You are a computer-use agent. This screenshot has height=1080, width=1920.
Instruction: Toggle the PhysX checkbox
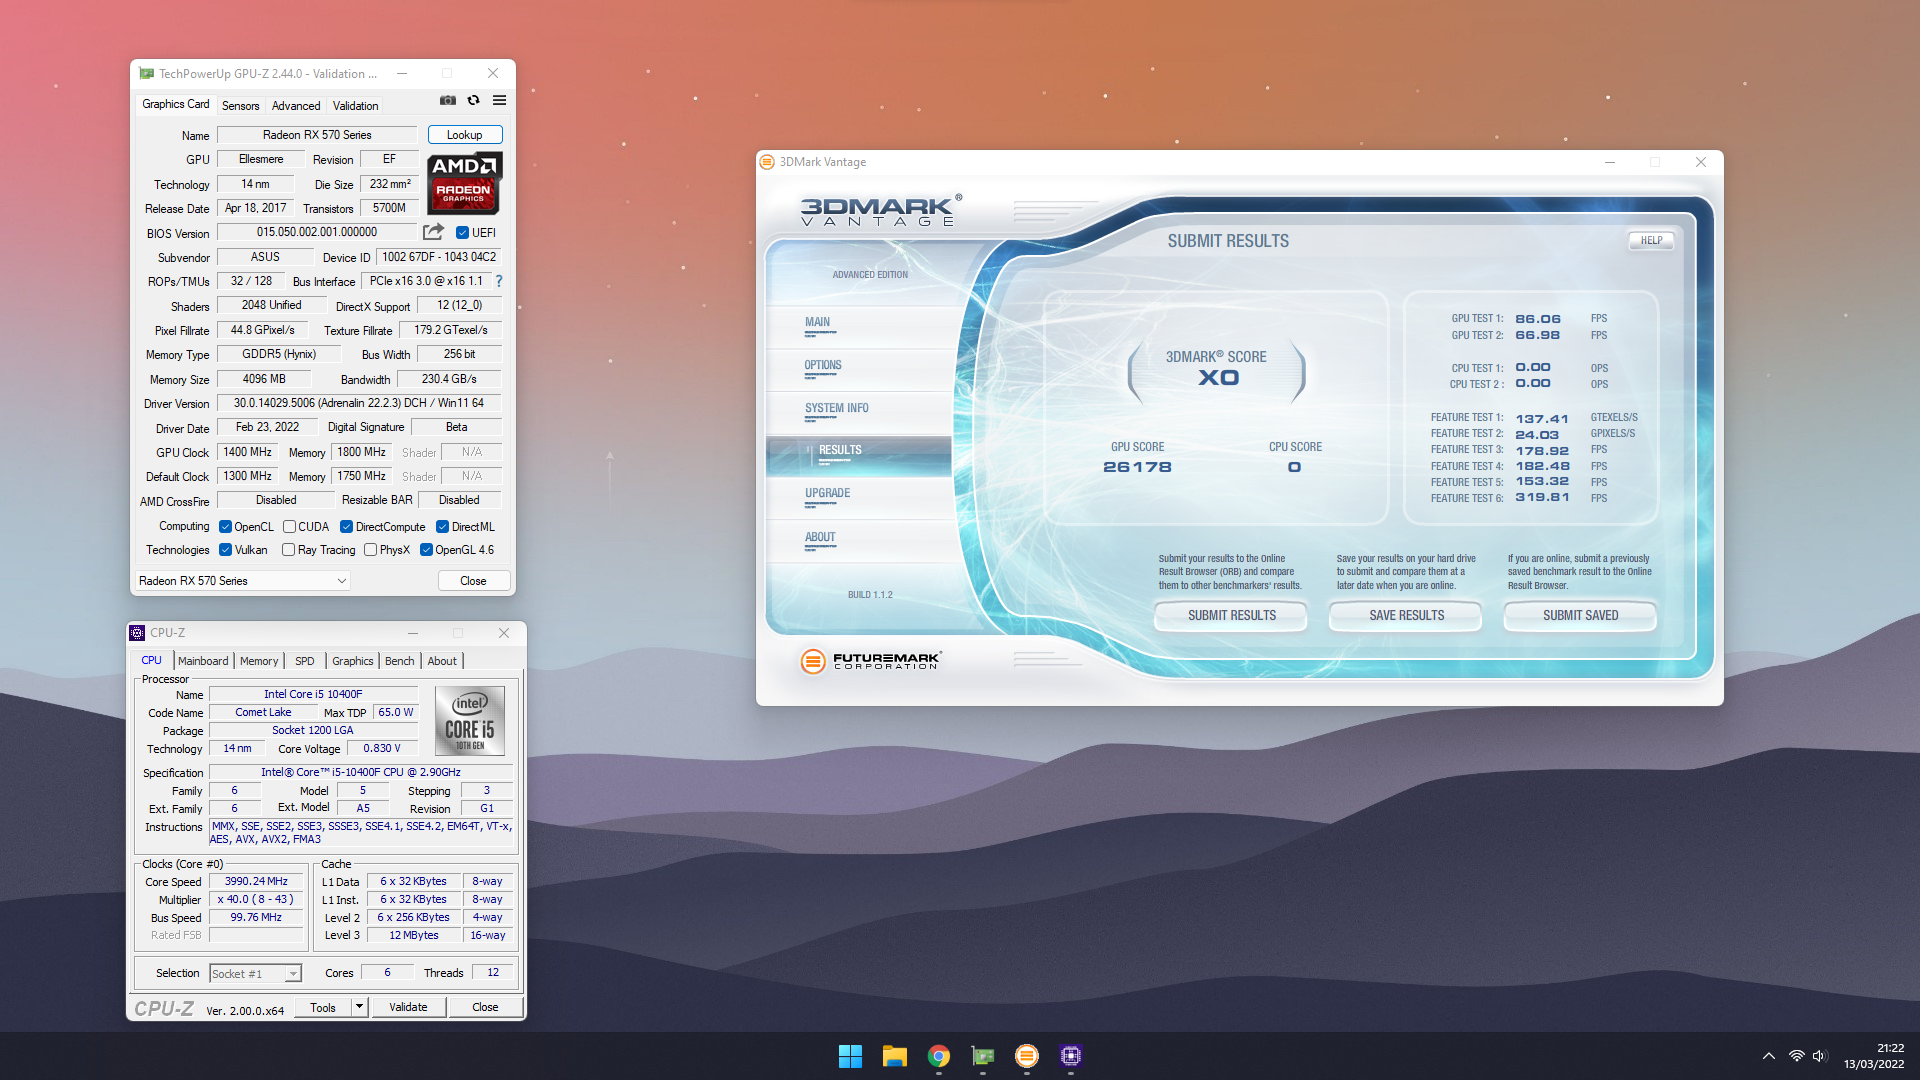[370, 550]
